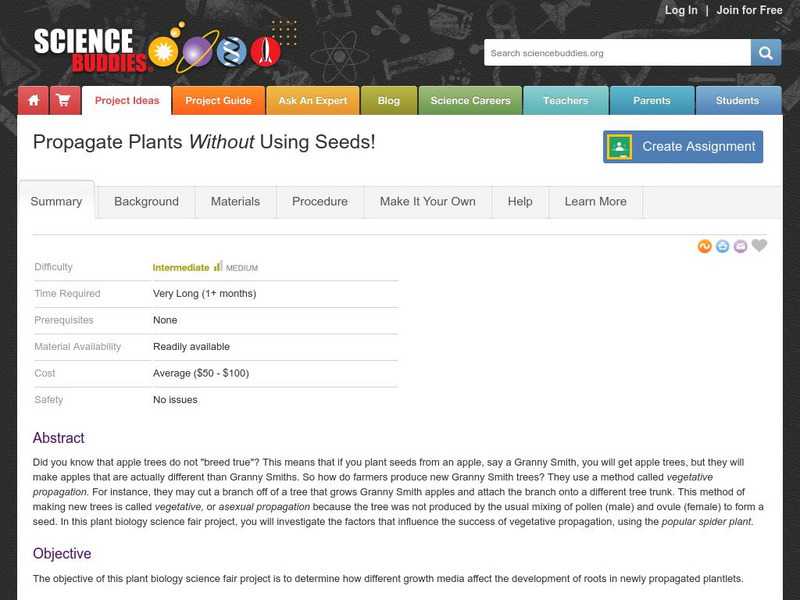Open the Science Careers tab
The width and height of the screenshot is (800, 600).
pyautogui.click(x=470, y=101)
